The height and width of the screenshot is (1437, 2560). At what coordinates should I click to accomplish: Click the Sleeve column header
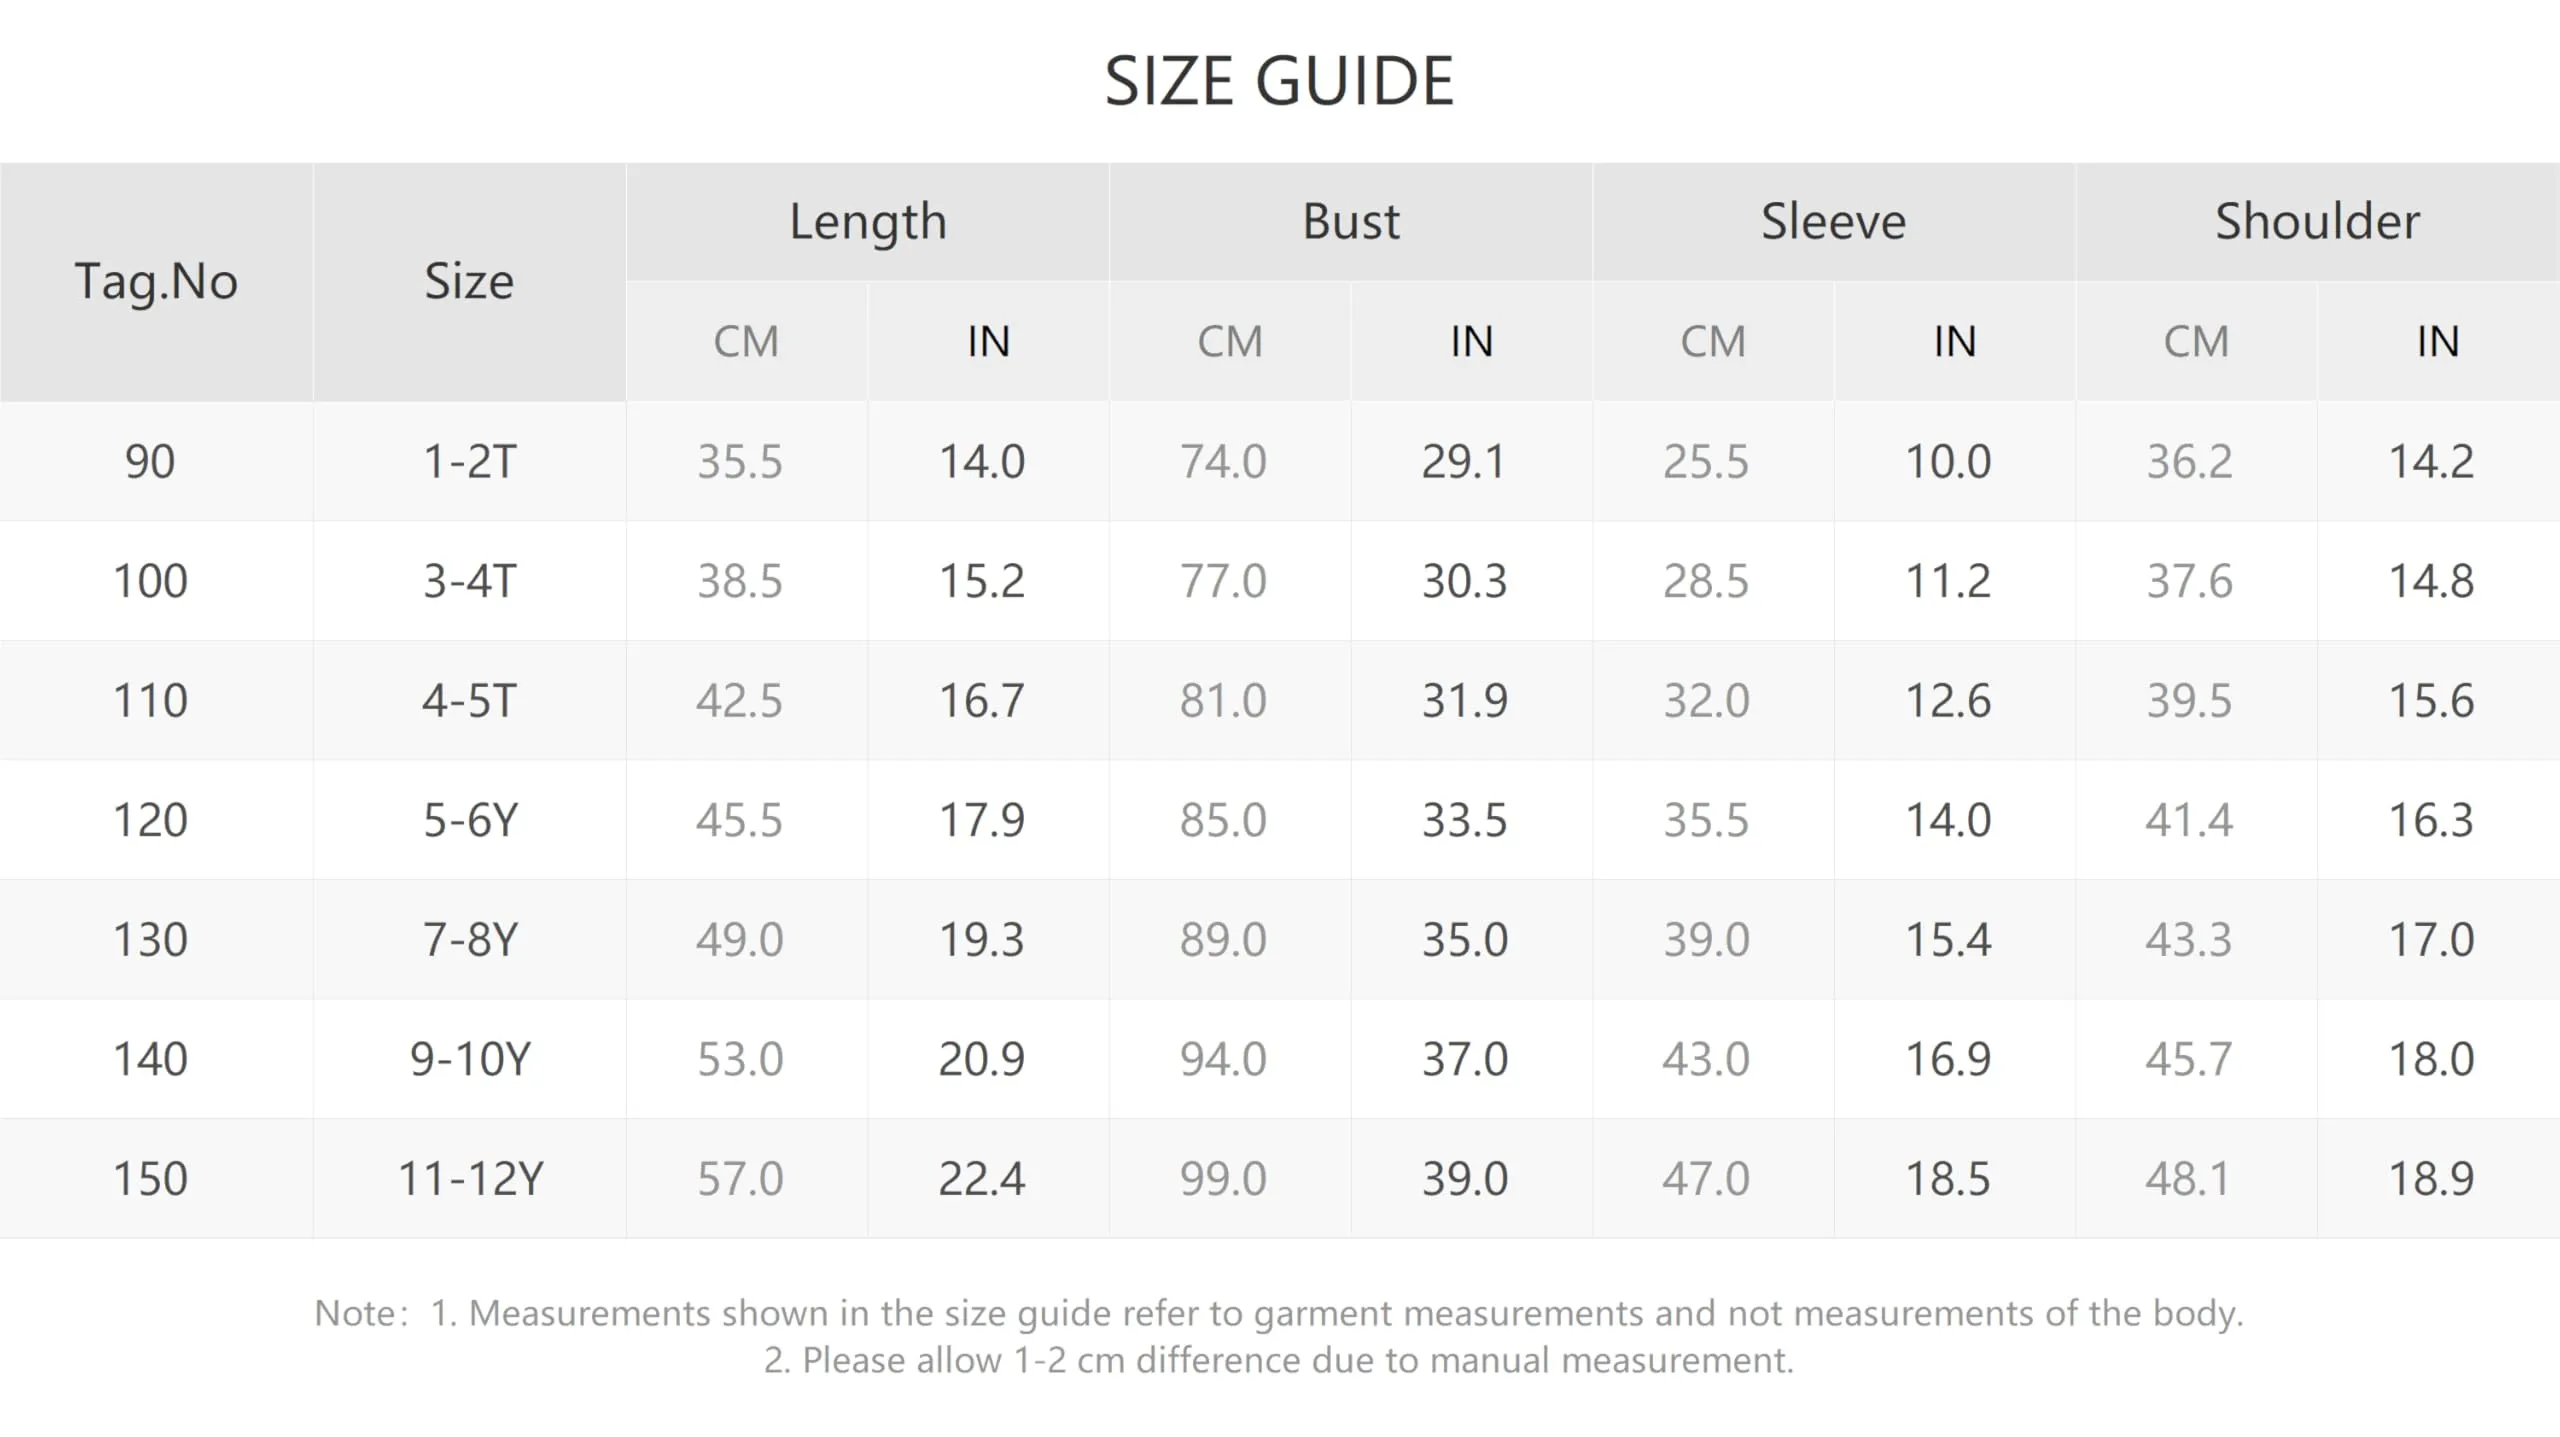tap(1834, 222)
